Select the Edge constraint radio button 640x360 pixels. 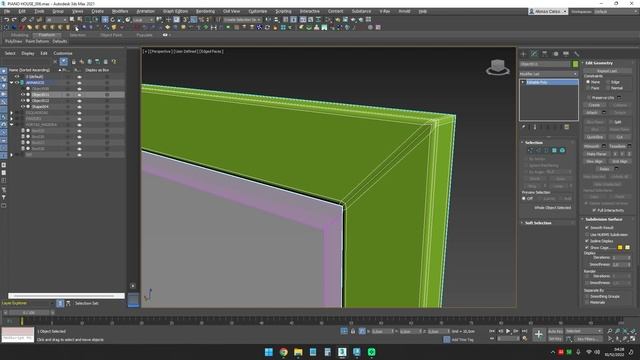tap(608, 82)
